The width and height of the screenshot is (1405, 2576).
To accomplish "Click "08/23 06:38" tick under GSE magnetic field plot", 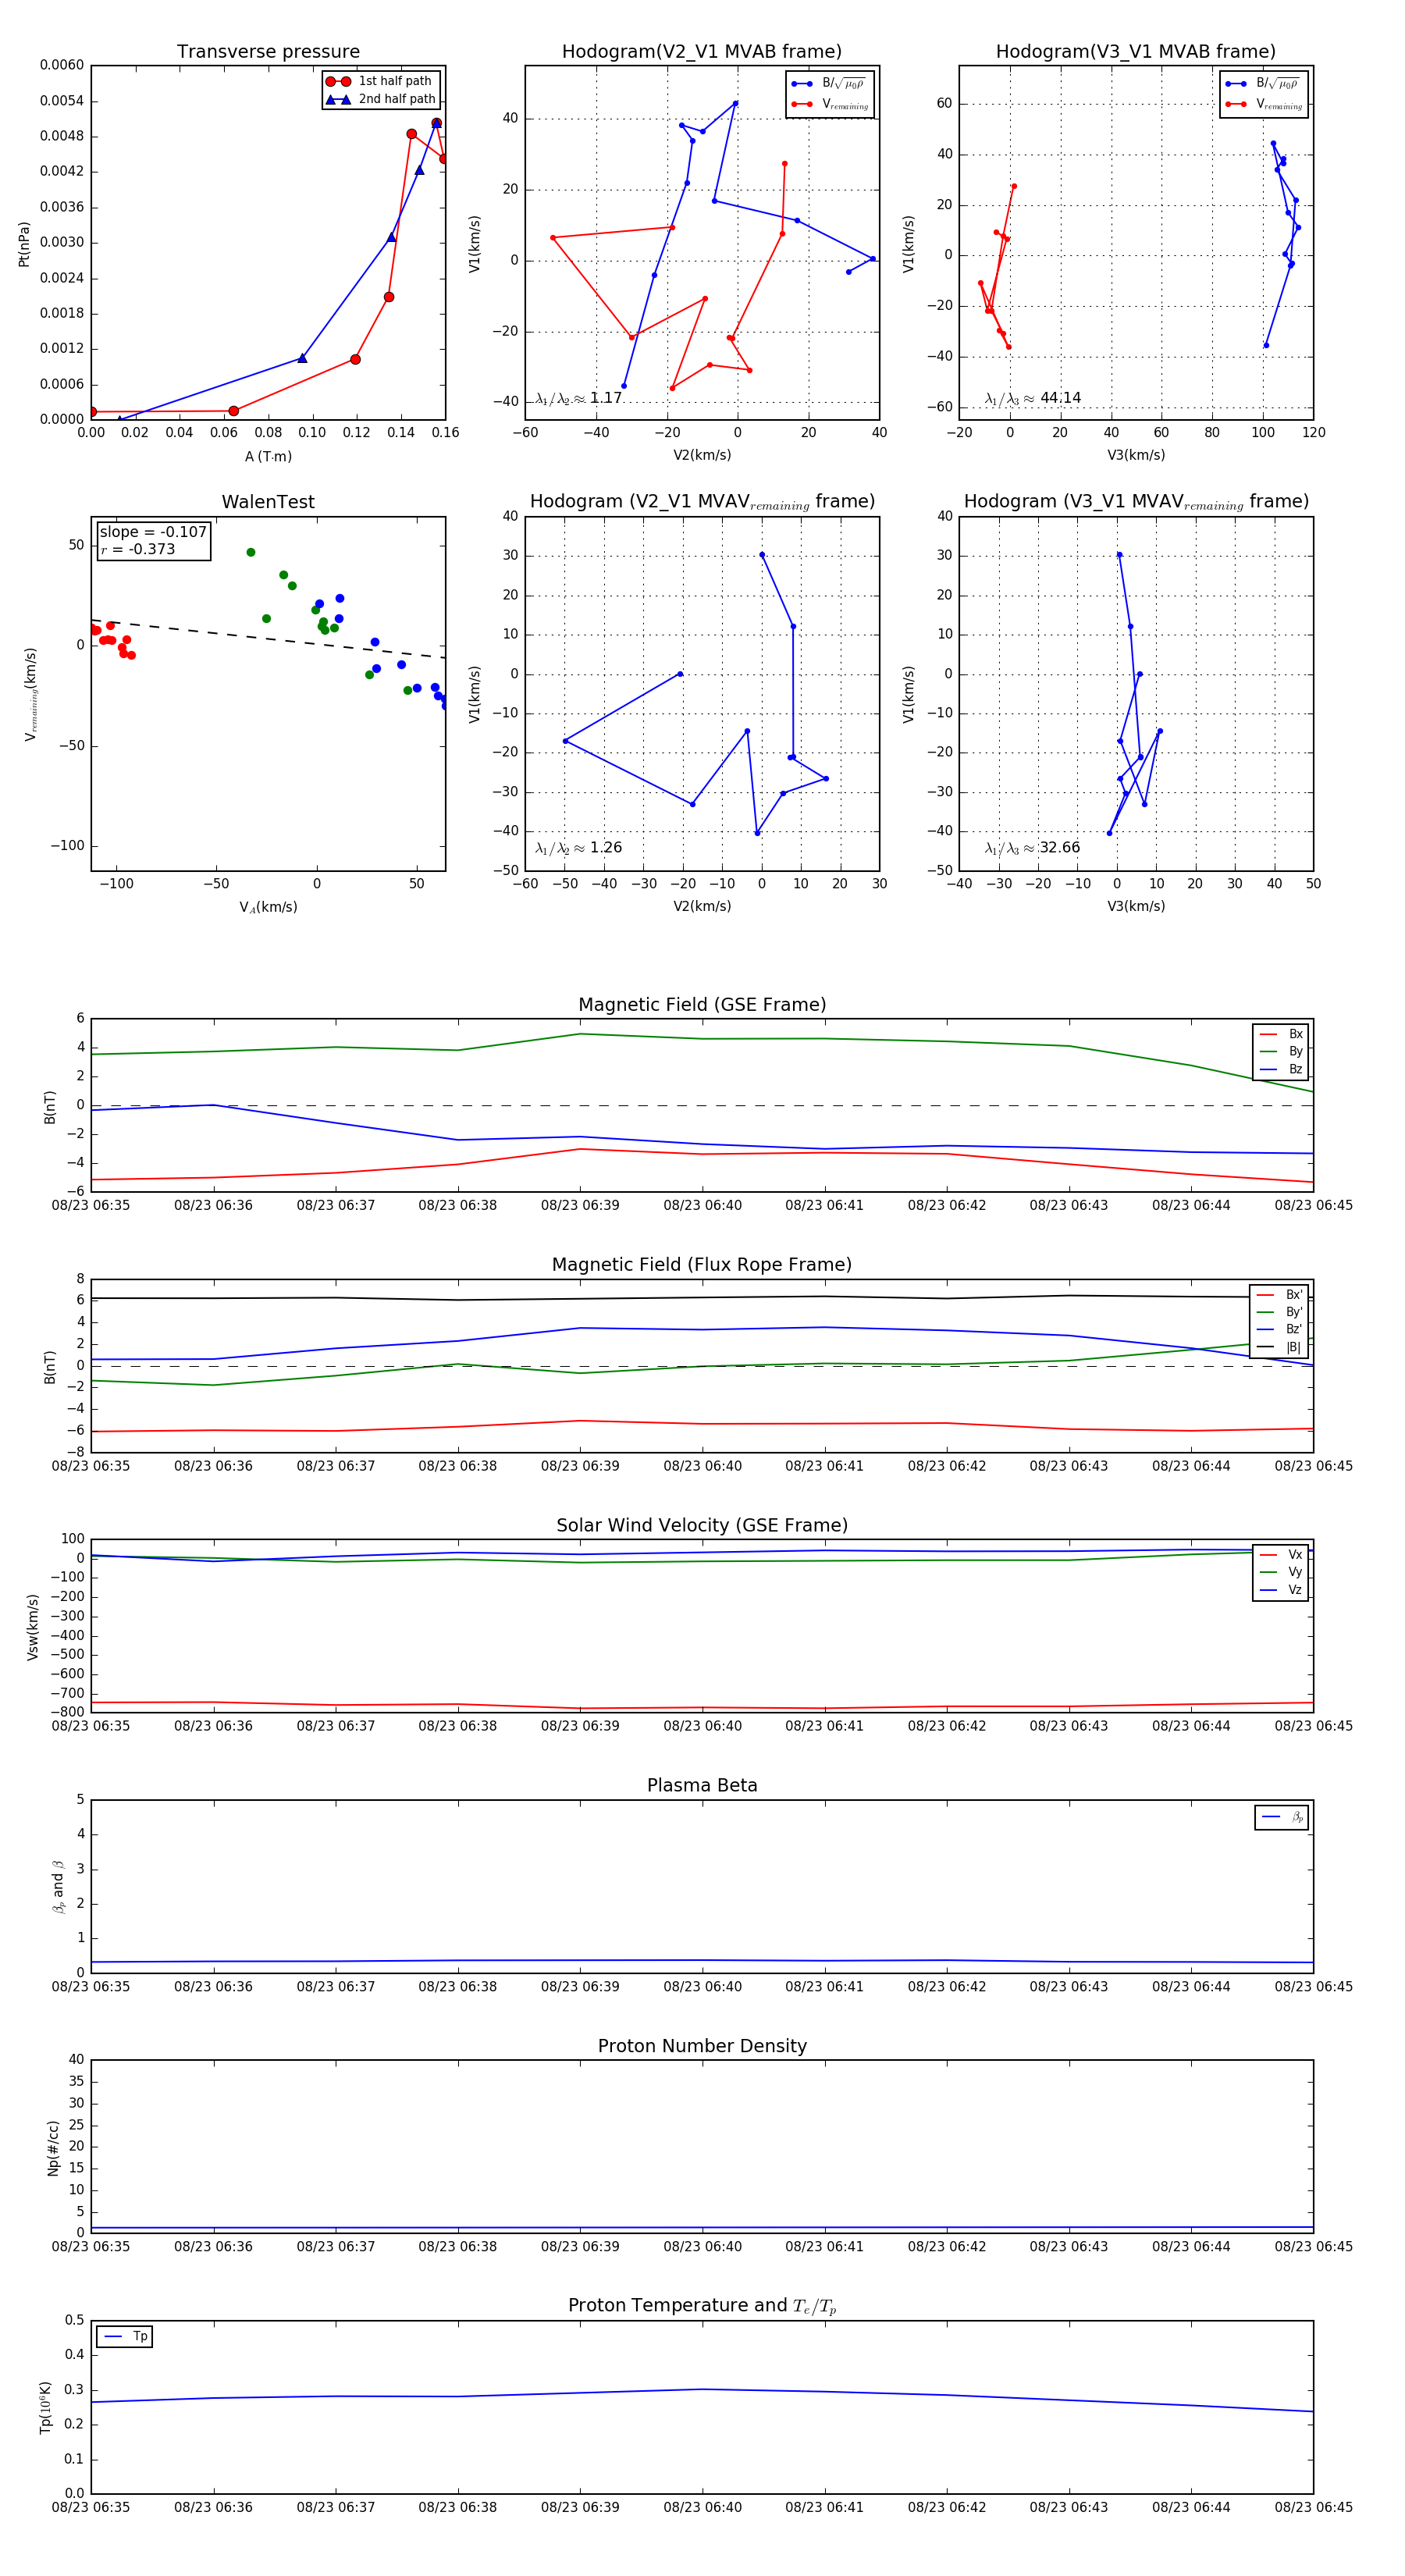I will click(x=457, y=1205).
